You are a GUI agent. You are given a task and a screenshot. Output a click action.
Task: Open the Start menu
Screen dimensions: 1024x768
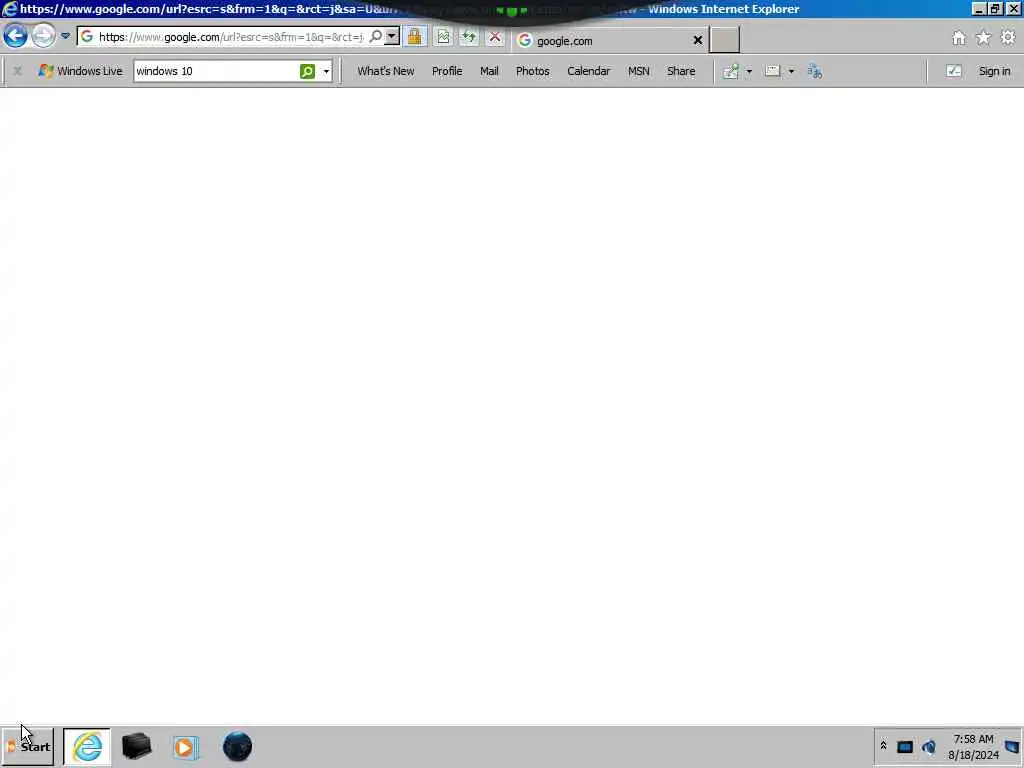click(x=28, y=746)
